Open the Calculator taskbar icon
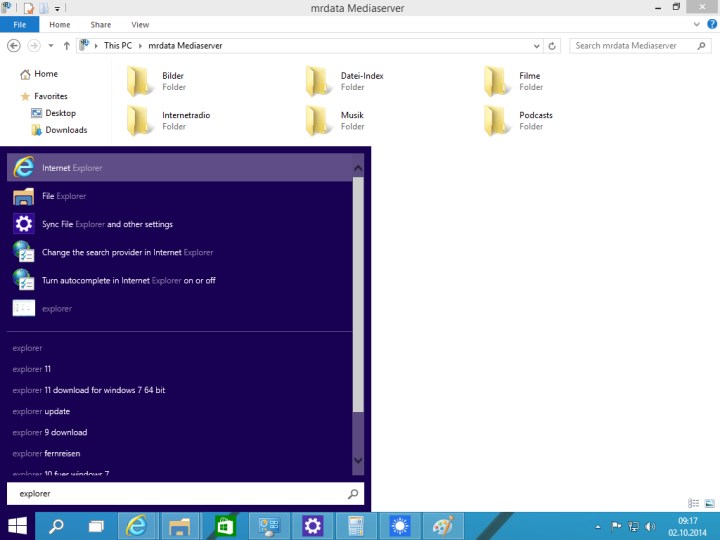Screen dimensions: 720x540 (356, 526)
